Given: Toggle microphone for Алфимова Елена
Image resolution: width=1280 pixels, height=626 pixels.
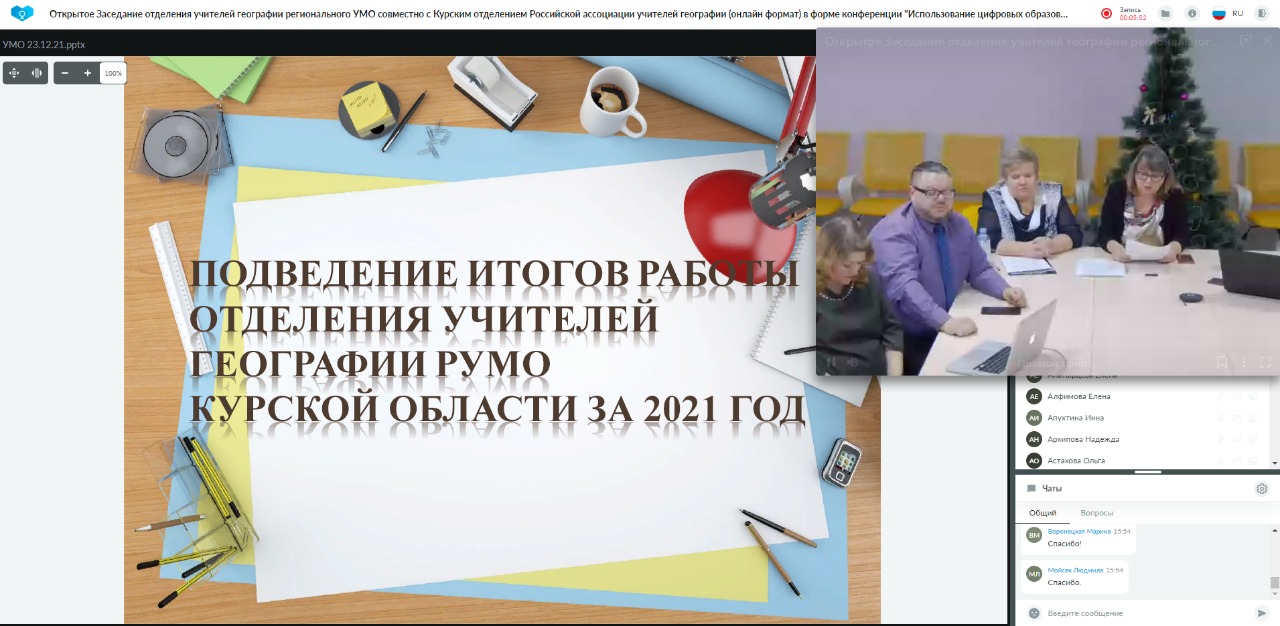Looking at the screenshot, I should 1220,397.
